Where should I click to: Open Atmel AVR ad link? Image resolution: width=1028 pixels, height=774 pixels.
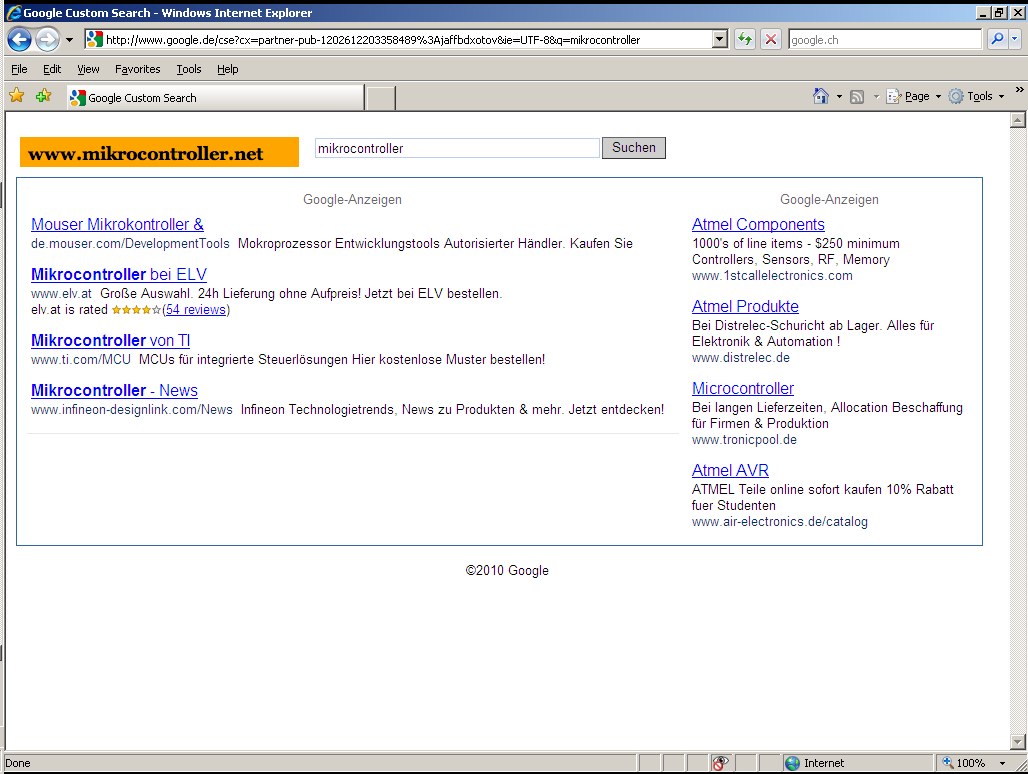[x=730, y=471]
